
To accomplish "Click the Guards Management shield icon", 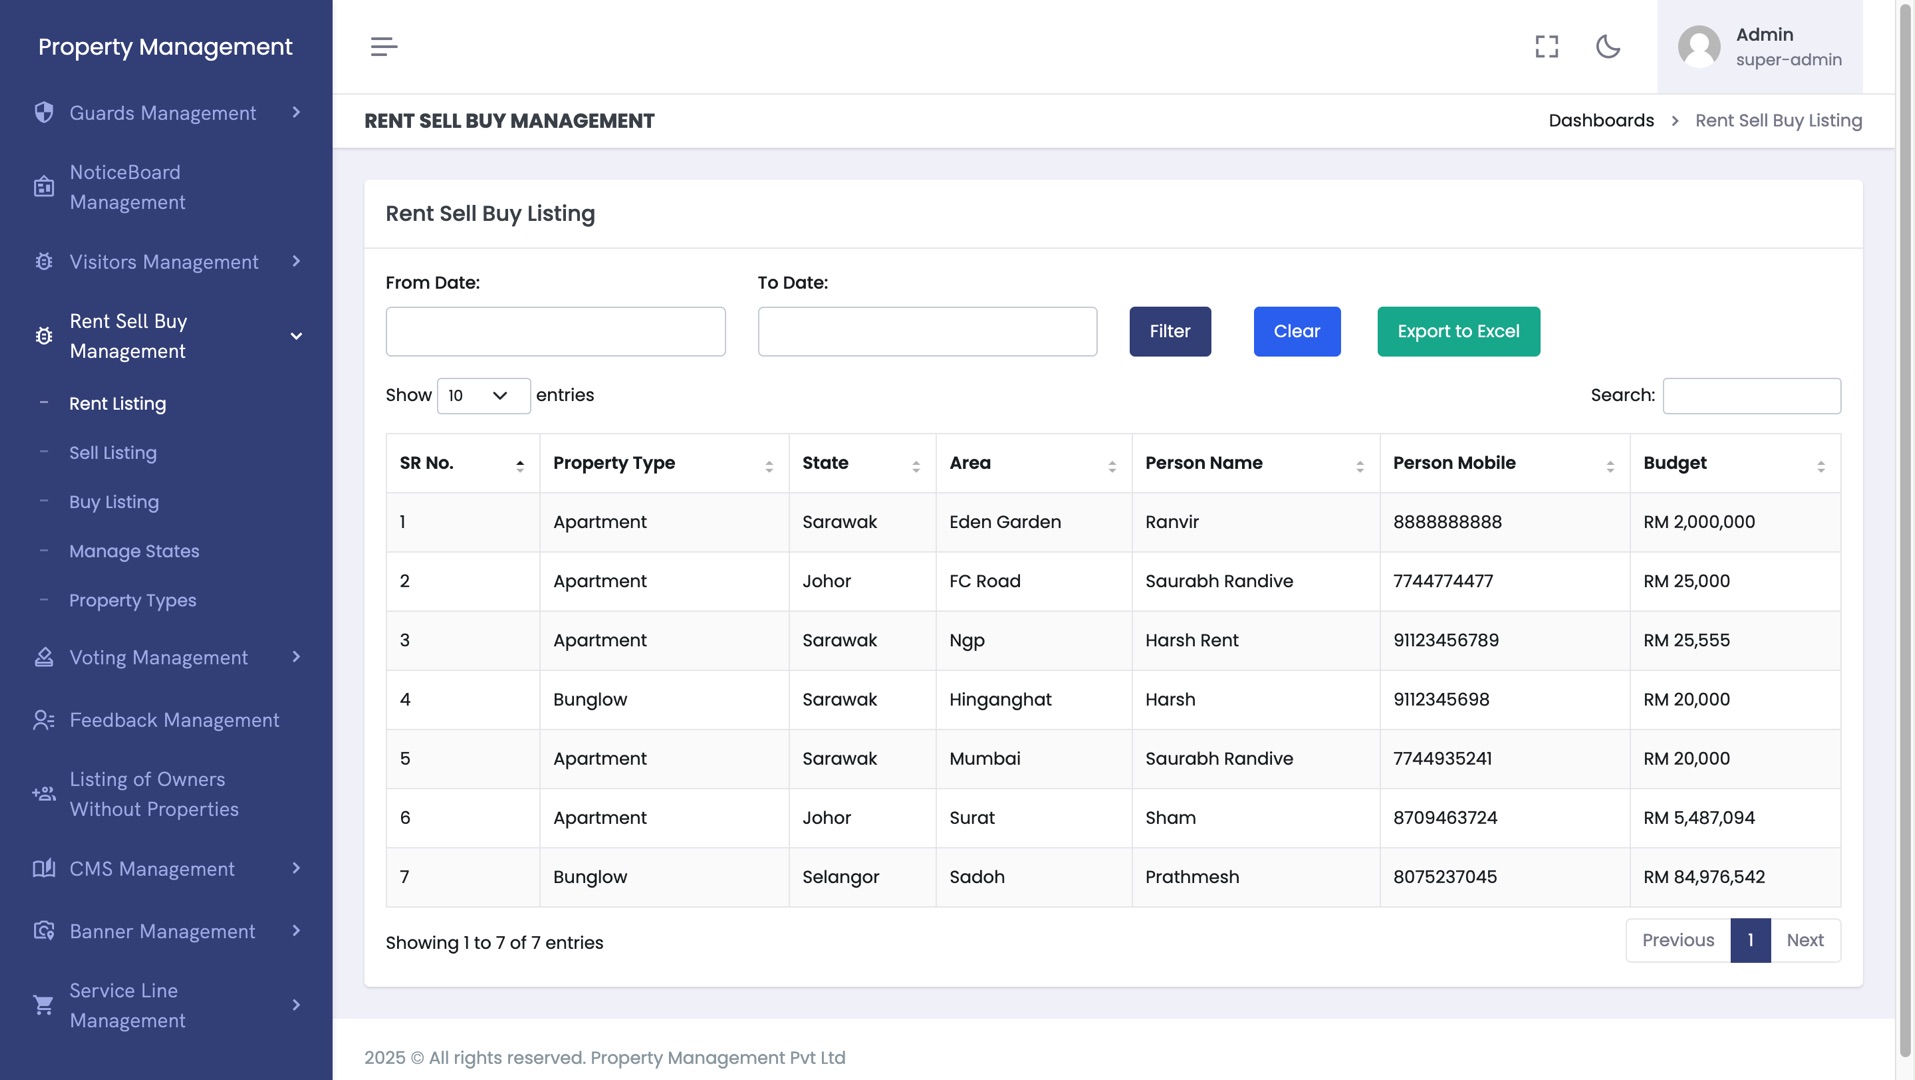I will pyautogui.click(x=44, y=113).
